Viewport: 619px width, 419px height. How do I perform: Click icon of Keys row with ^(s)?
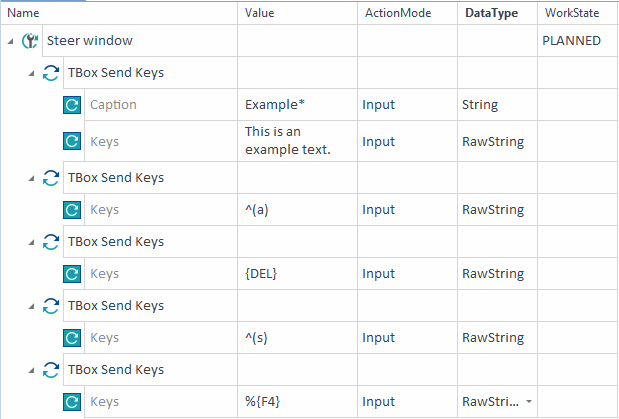72,338
